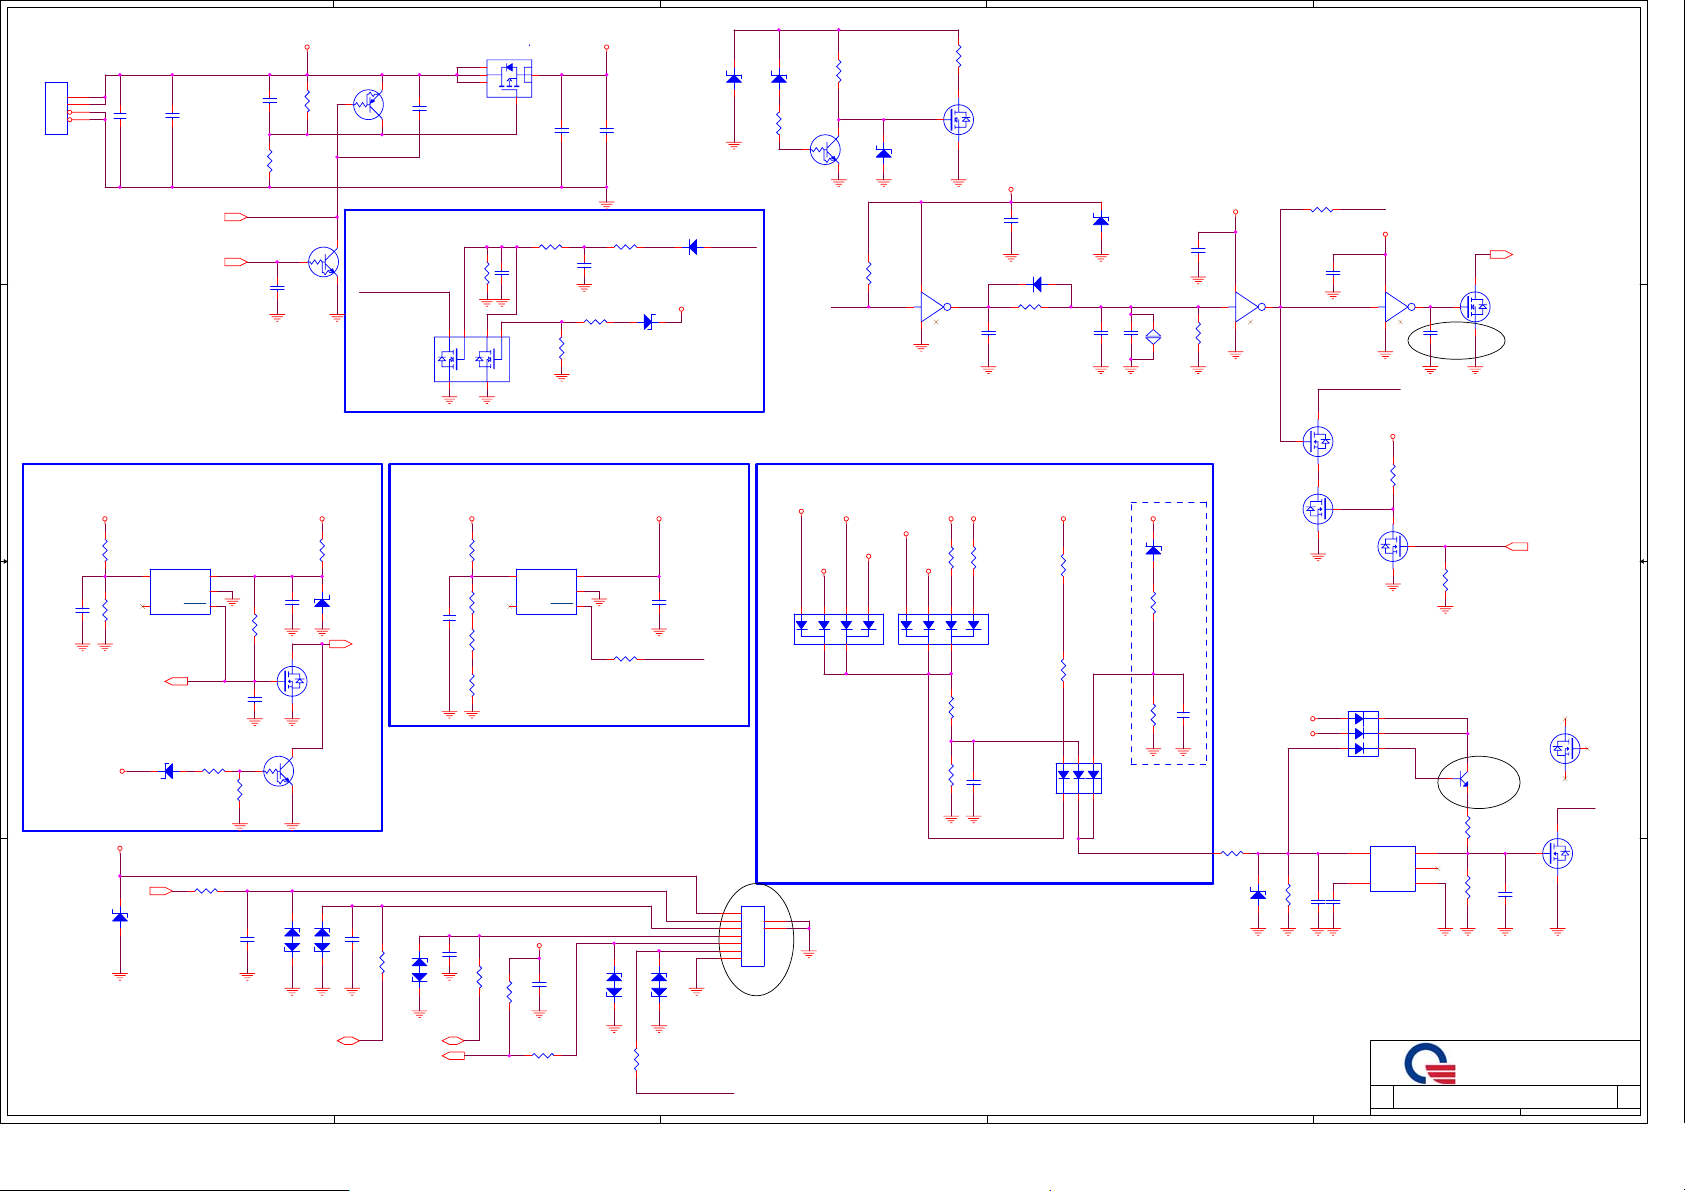The image size is (1685, 1191).
Task: Select the IC rectangle below the circled transistor
Action: tap(1392, 869)
